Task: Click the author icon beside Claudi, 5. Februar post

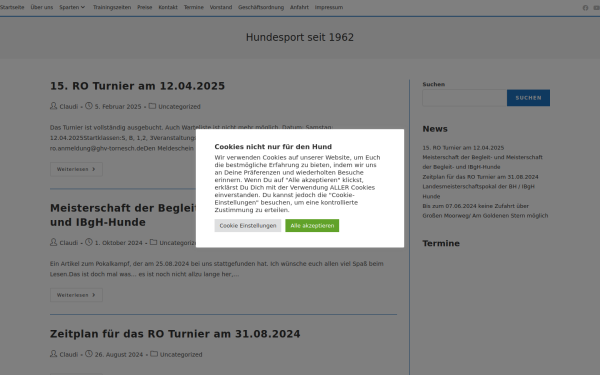Action: point(54,106)
